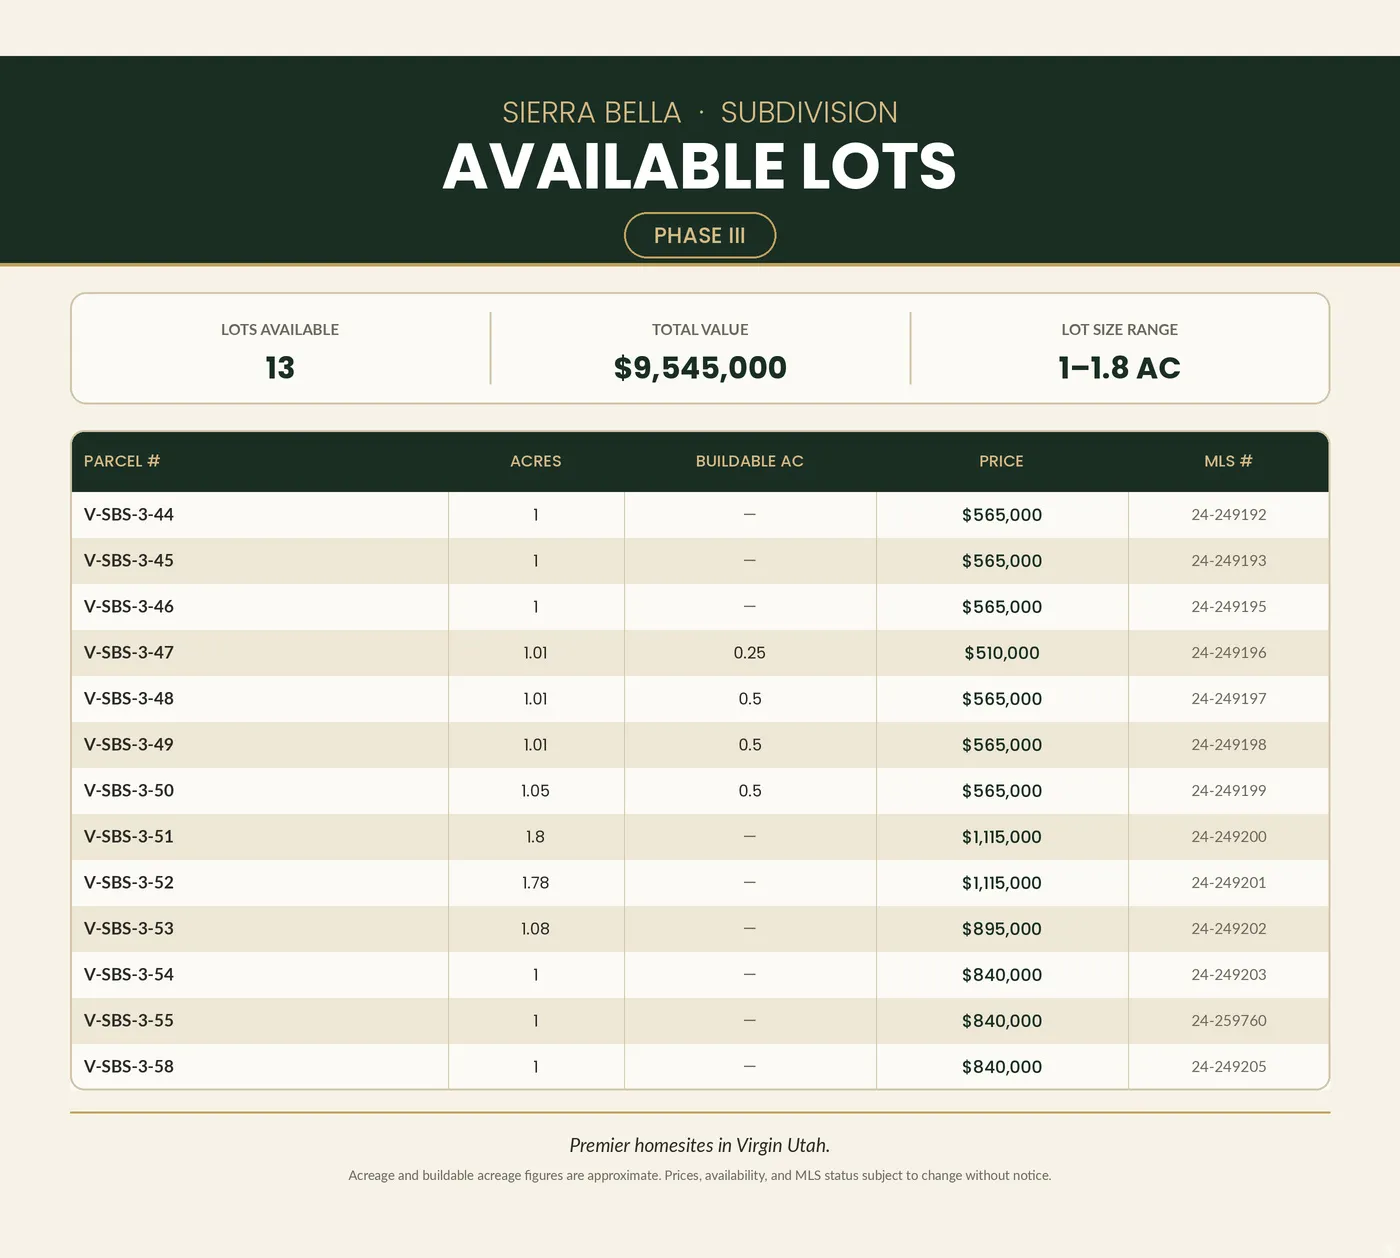Select the 0.25 buildable acreage cell
The image size is (1400, 1258).
pyautogui.click(x=750, y=653)
